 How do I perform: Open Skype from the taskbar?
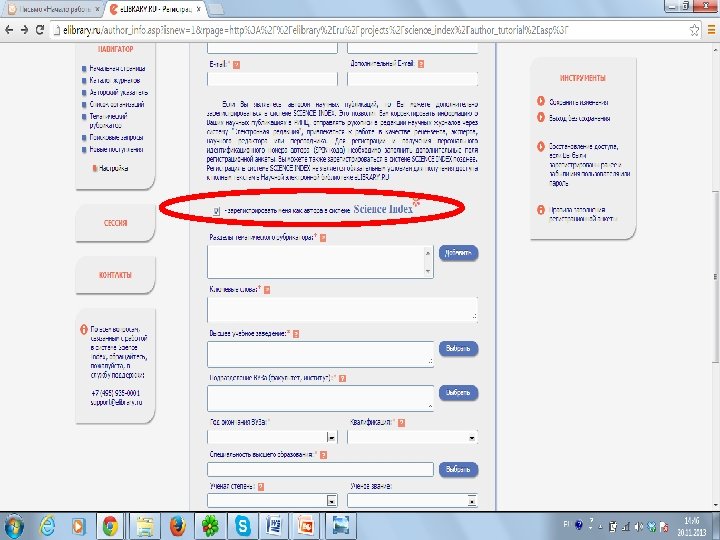tap(242, 526)
